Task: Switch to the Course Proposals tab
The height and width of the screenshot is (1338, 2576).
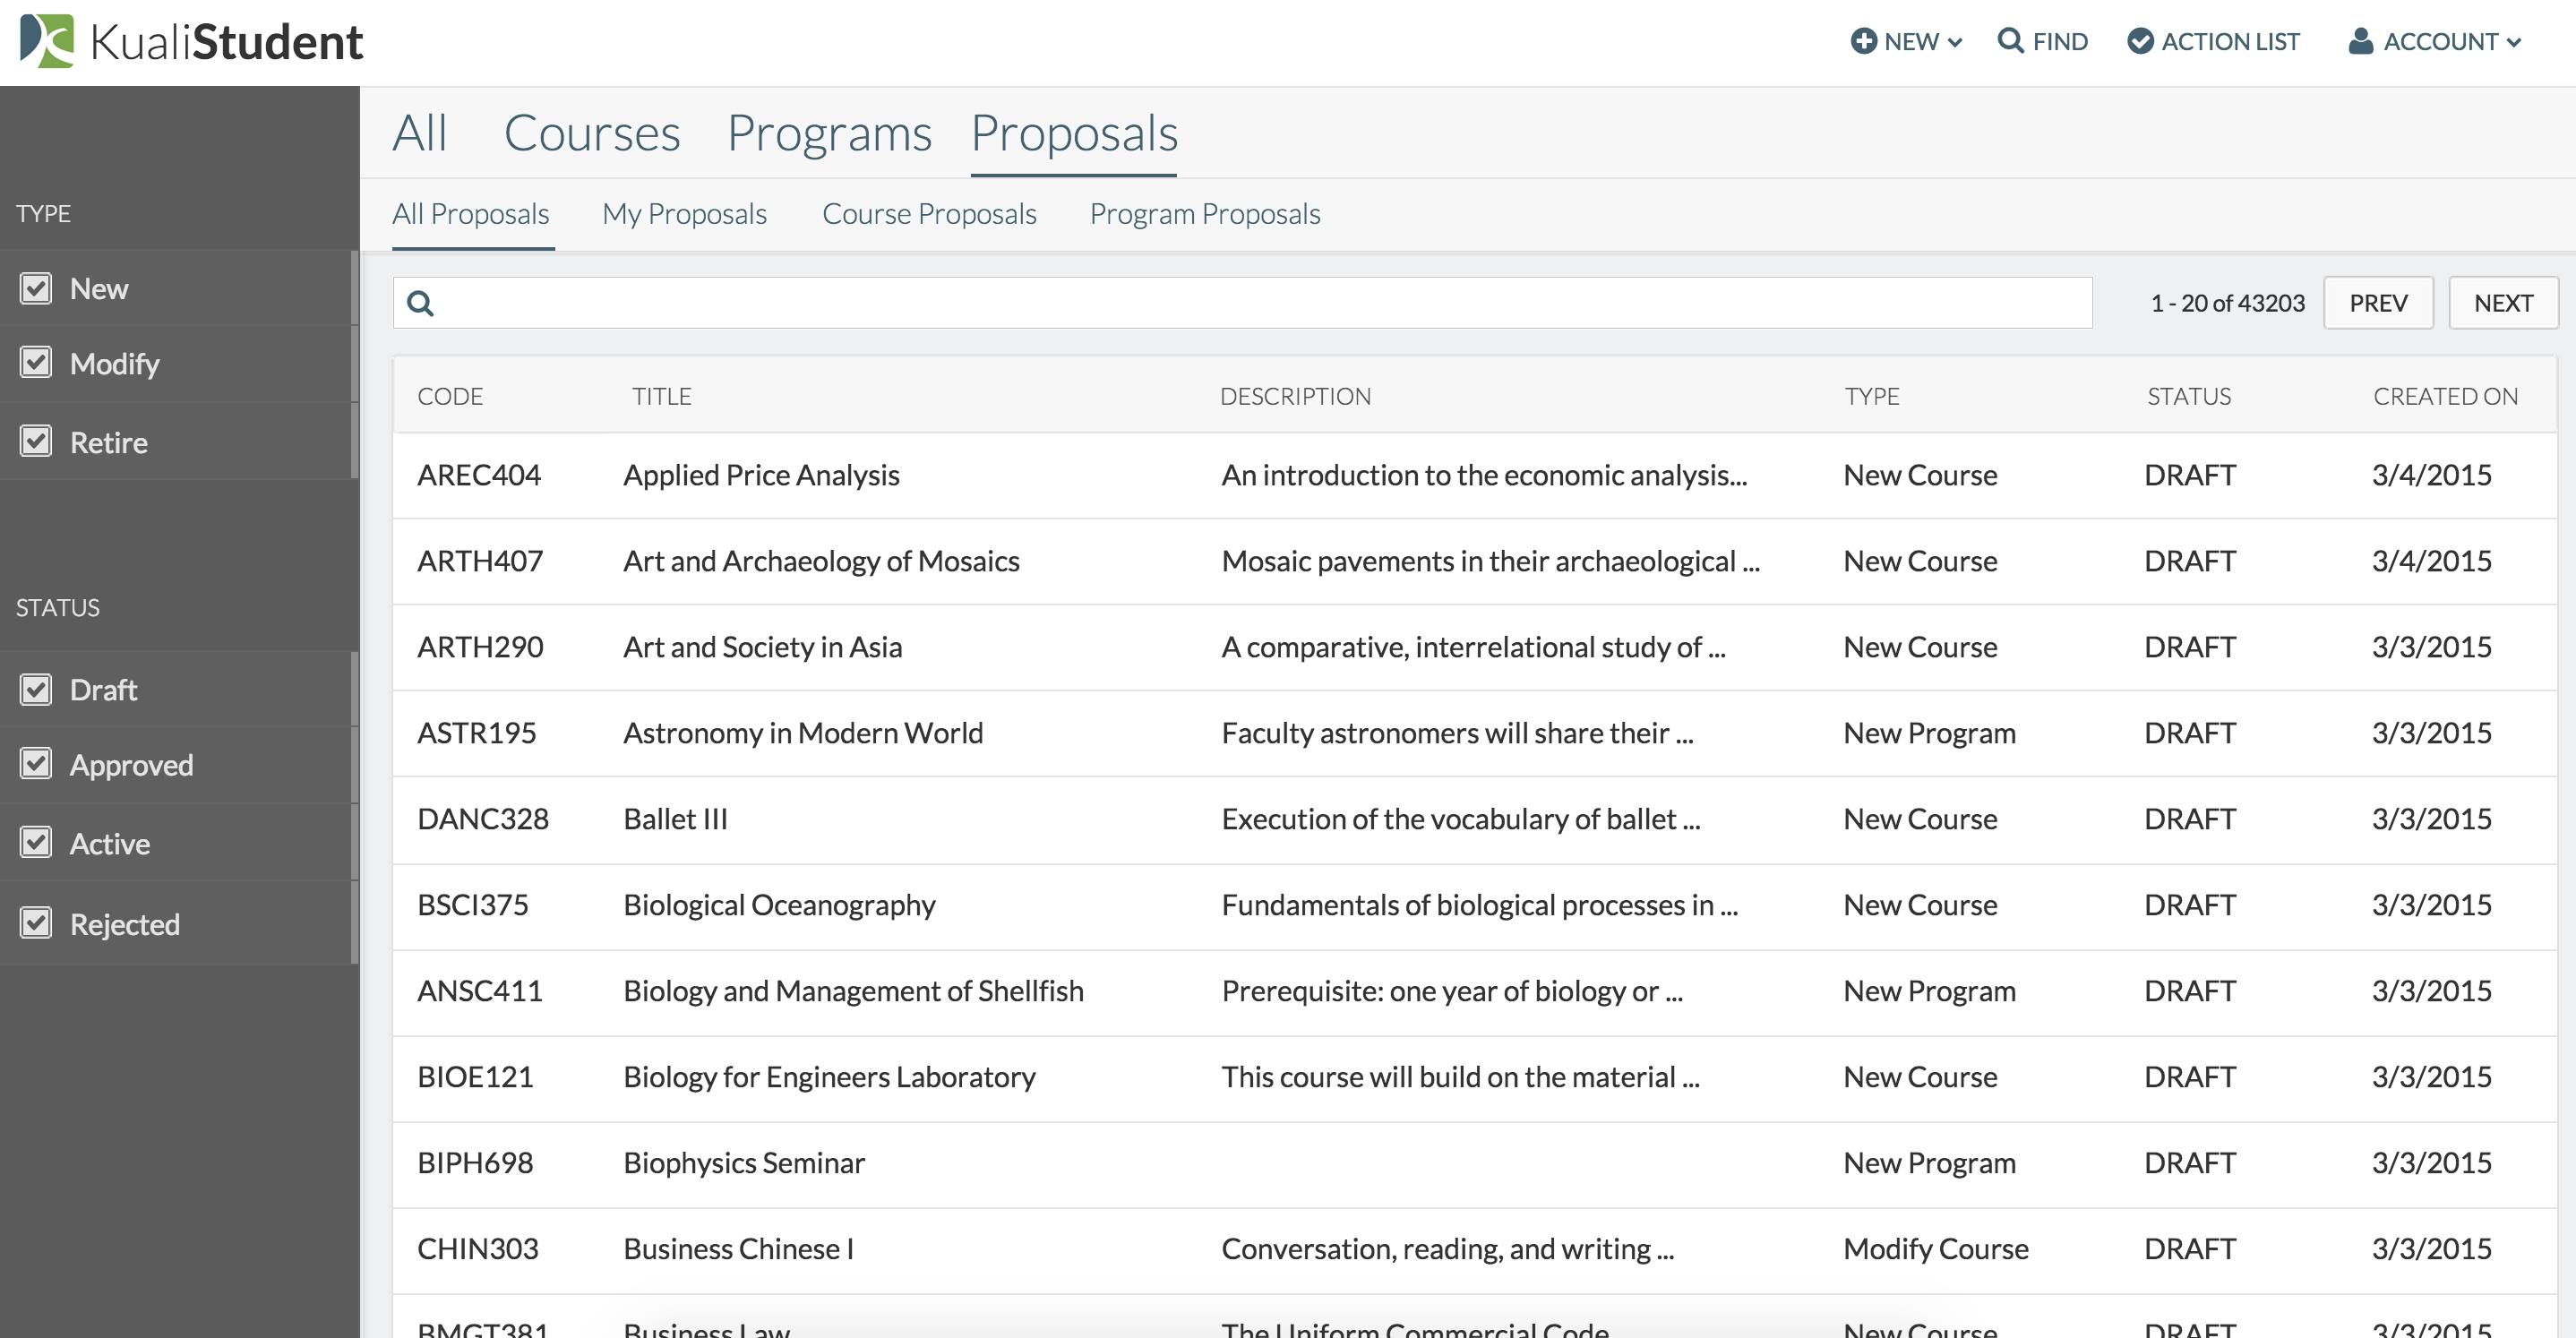Action: pos(931,215)
